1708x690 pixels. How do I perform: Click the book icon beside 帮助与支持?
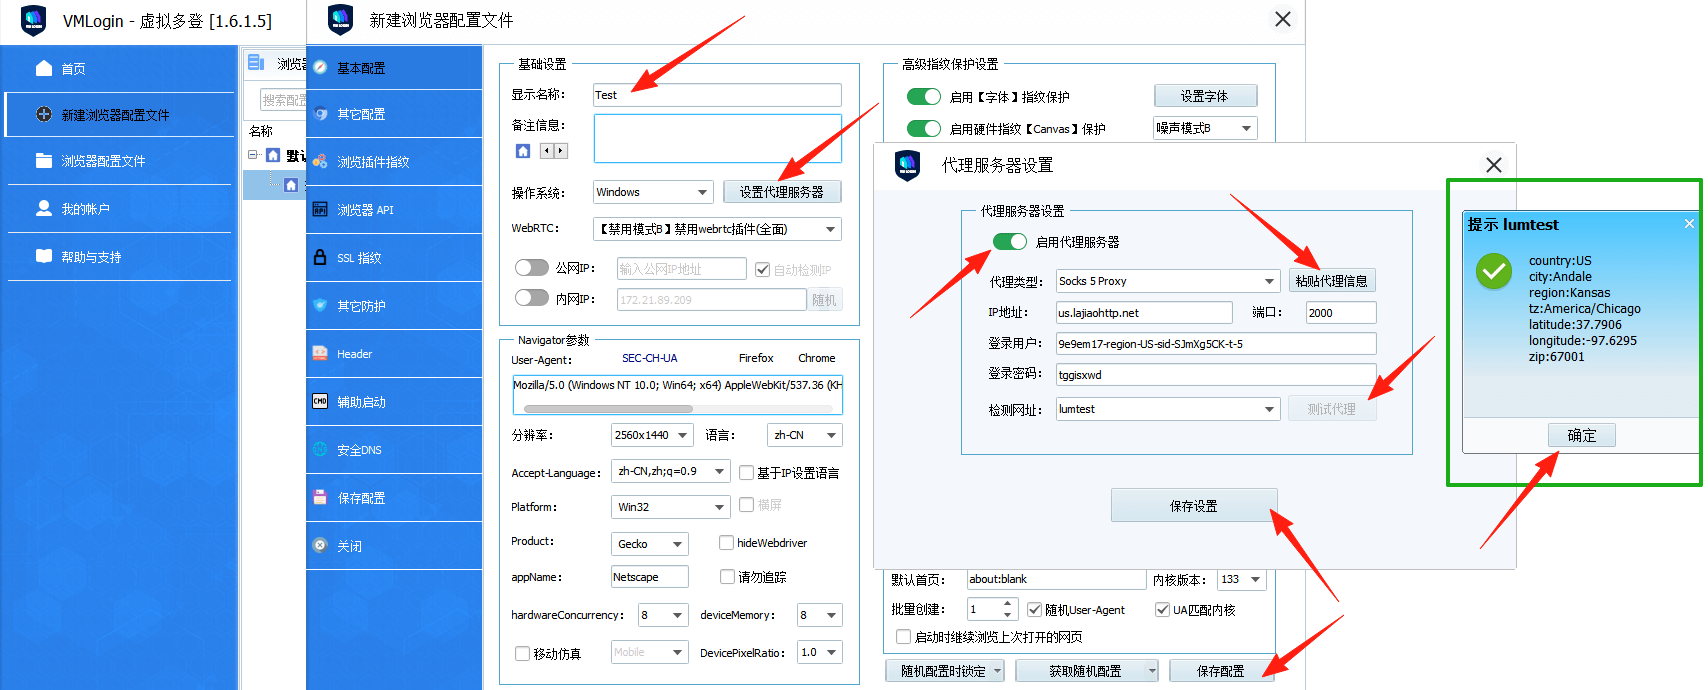44,256
